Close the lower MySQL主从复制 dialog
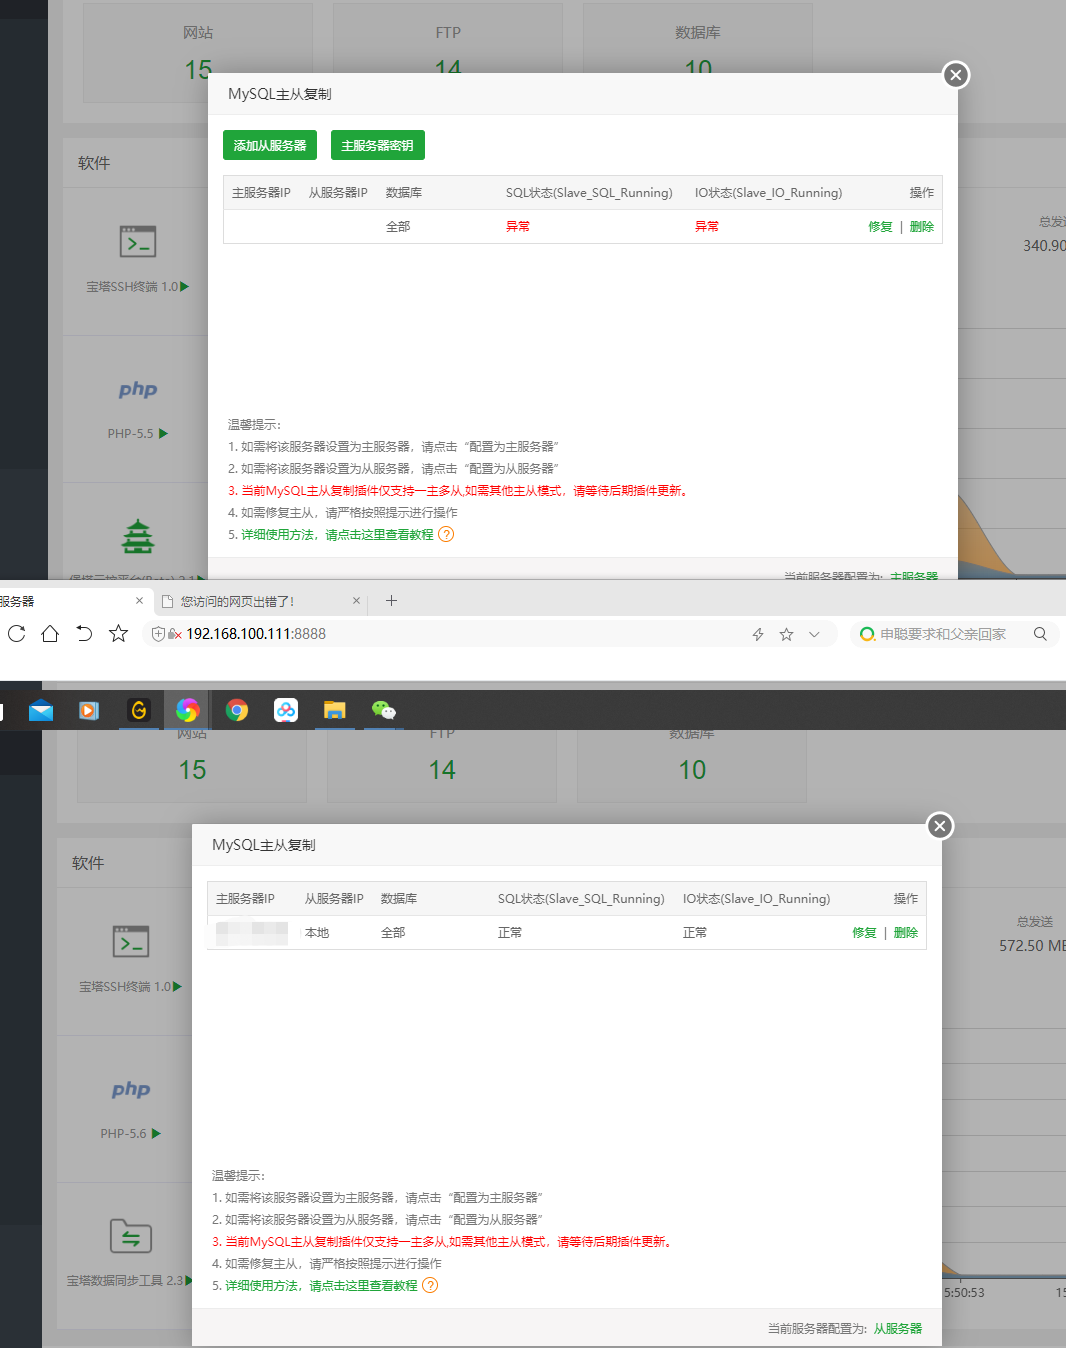Viewport: 1066px width, 1348px height. coord(939,825)
